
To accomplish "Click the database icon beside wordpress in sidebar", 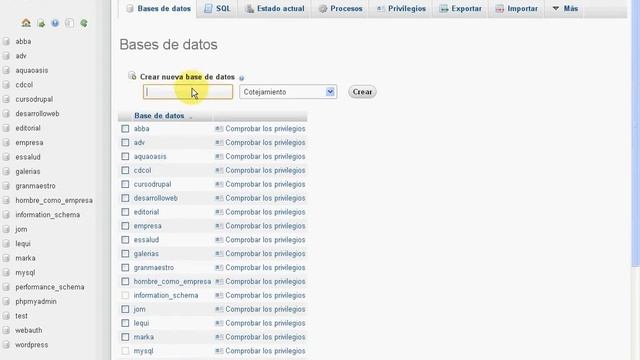I will (6, 345).
